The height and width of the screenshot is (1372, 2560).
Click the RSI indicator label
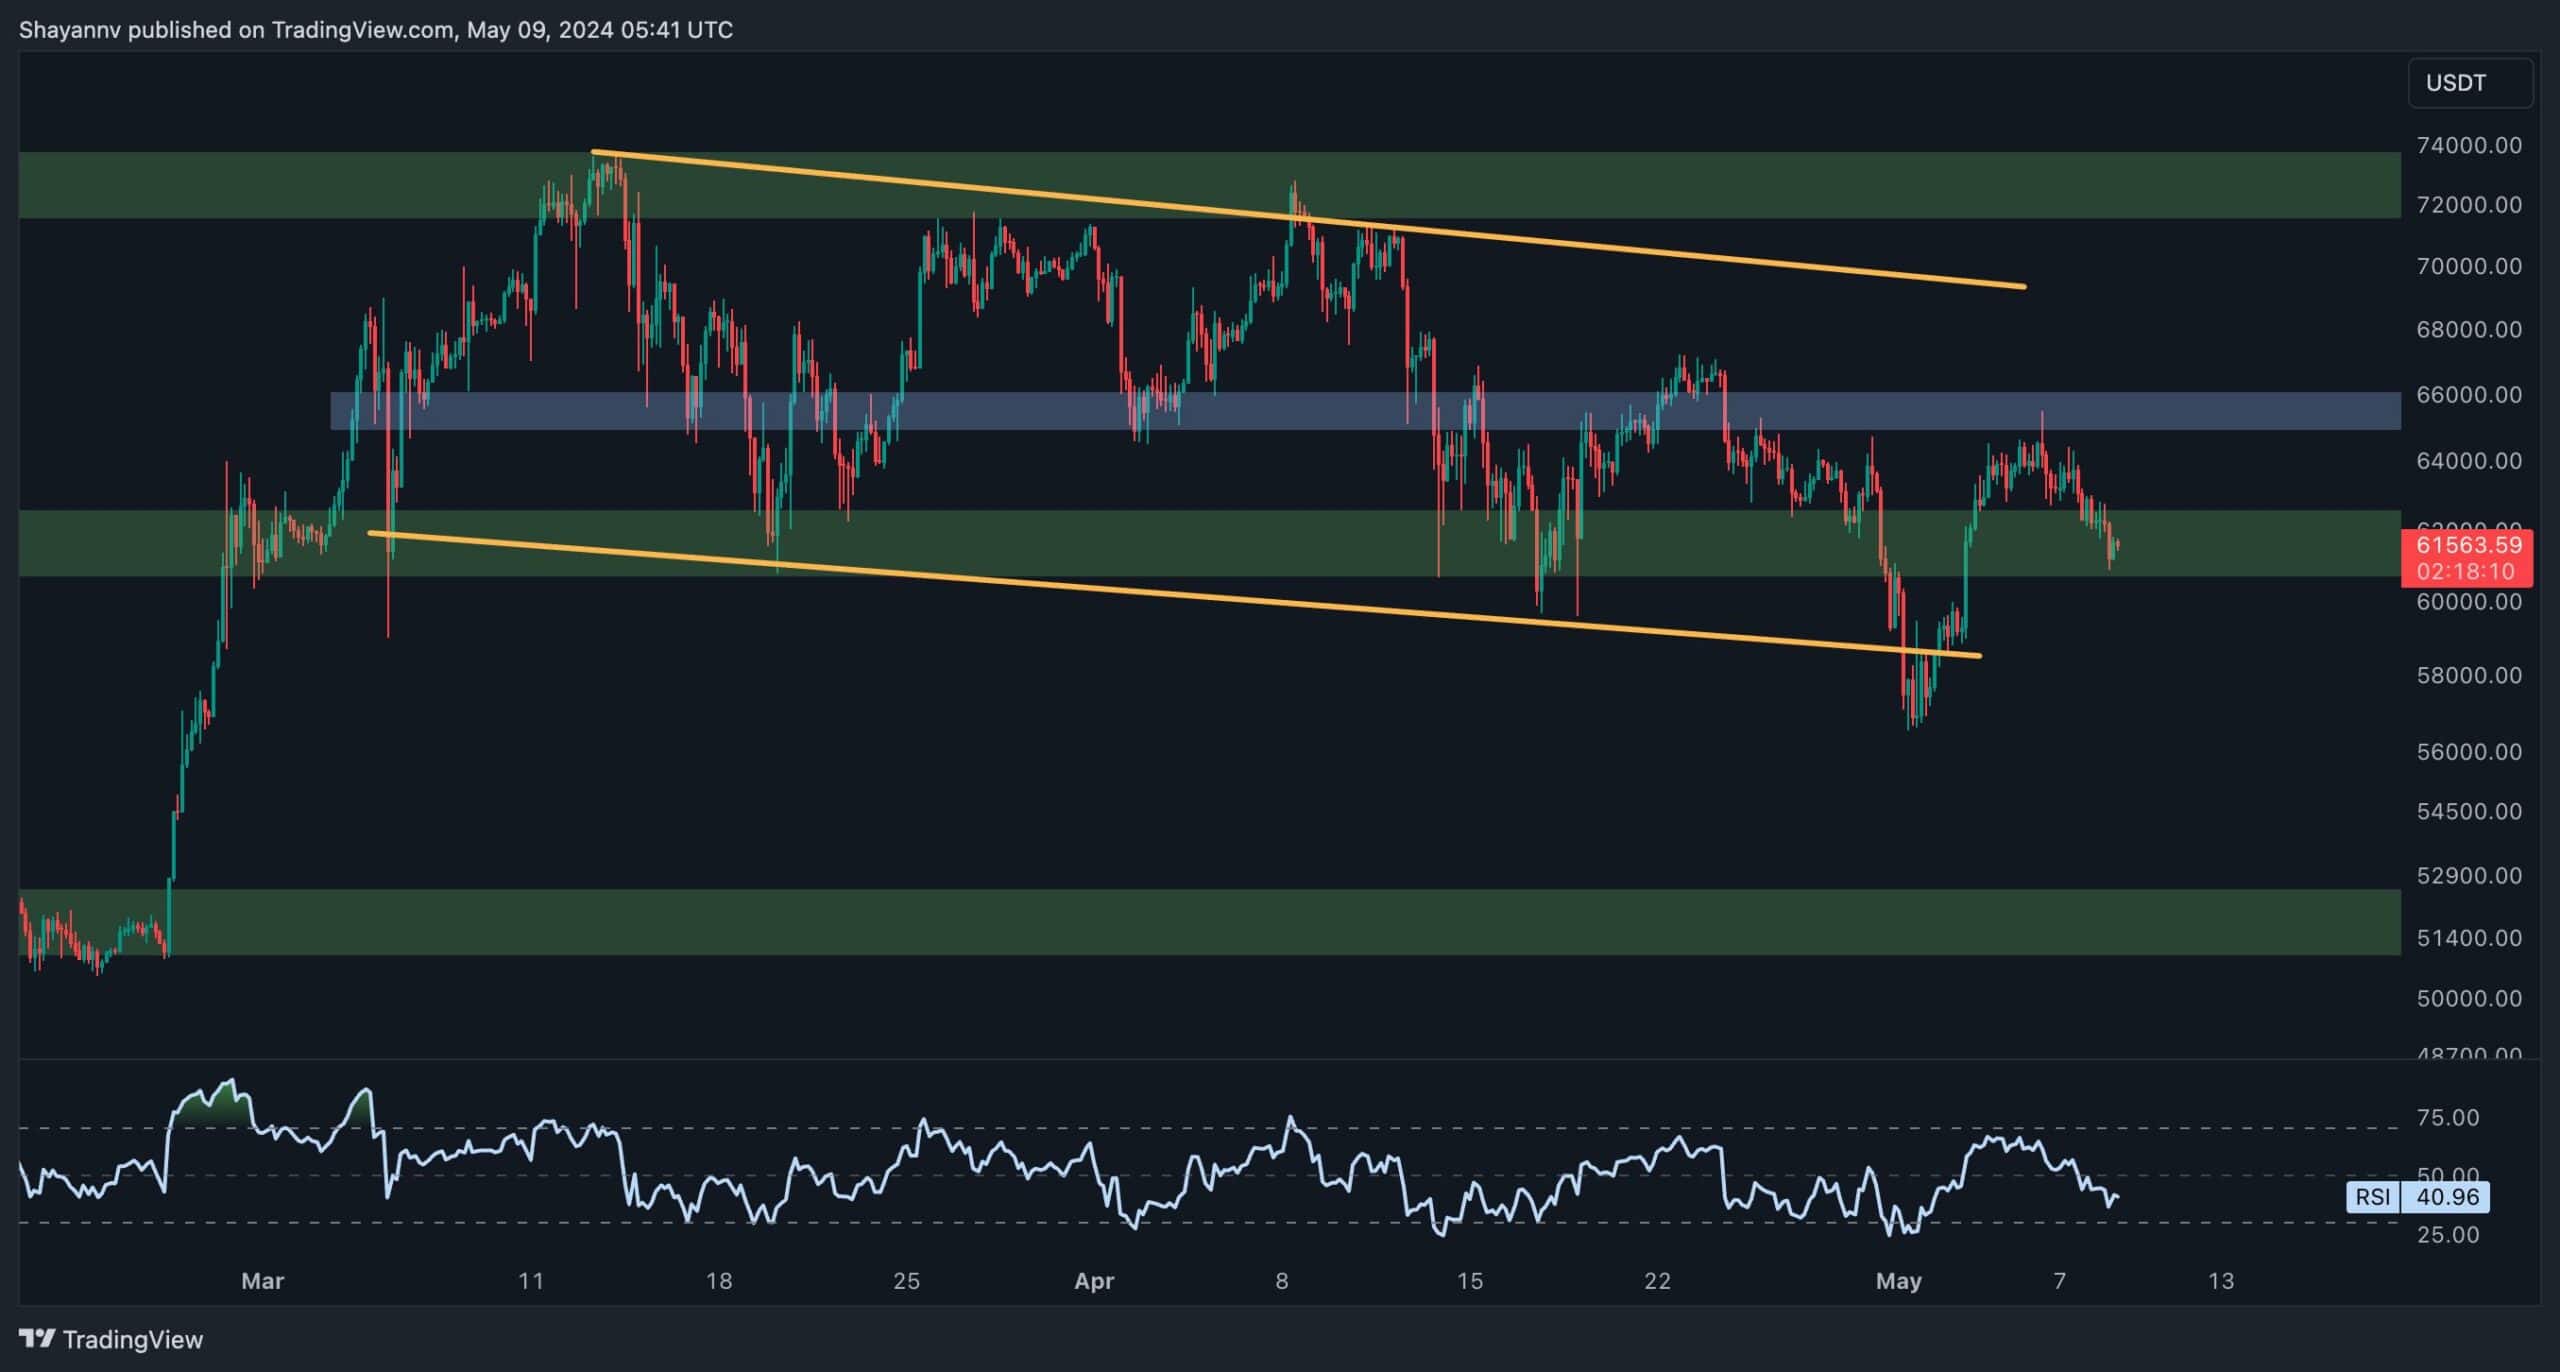[2373, 1197]
